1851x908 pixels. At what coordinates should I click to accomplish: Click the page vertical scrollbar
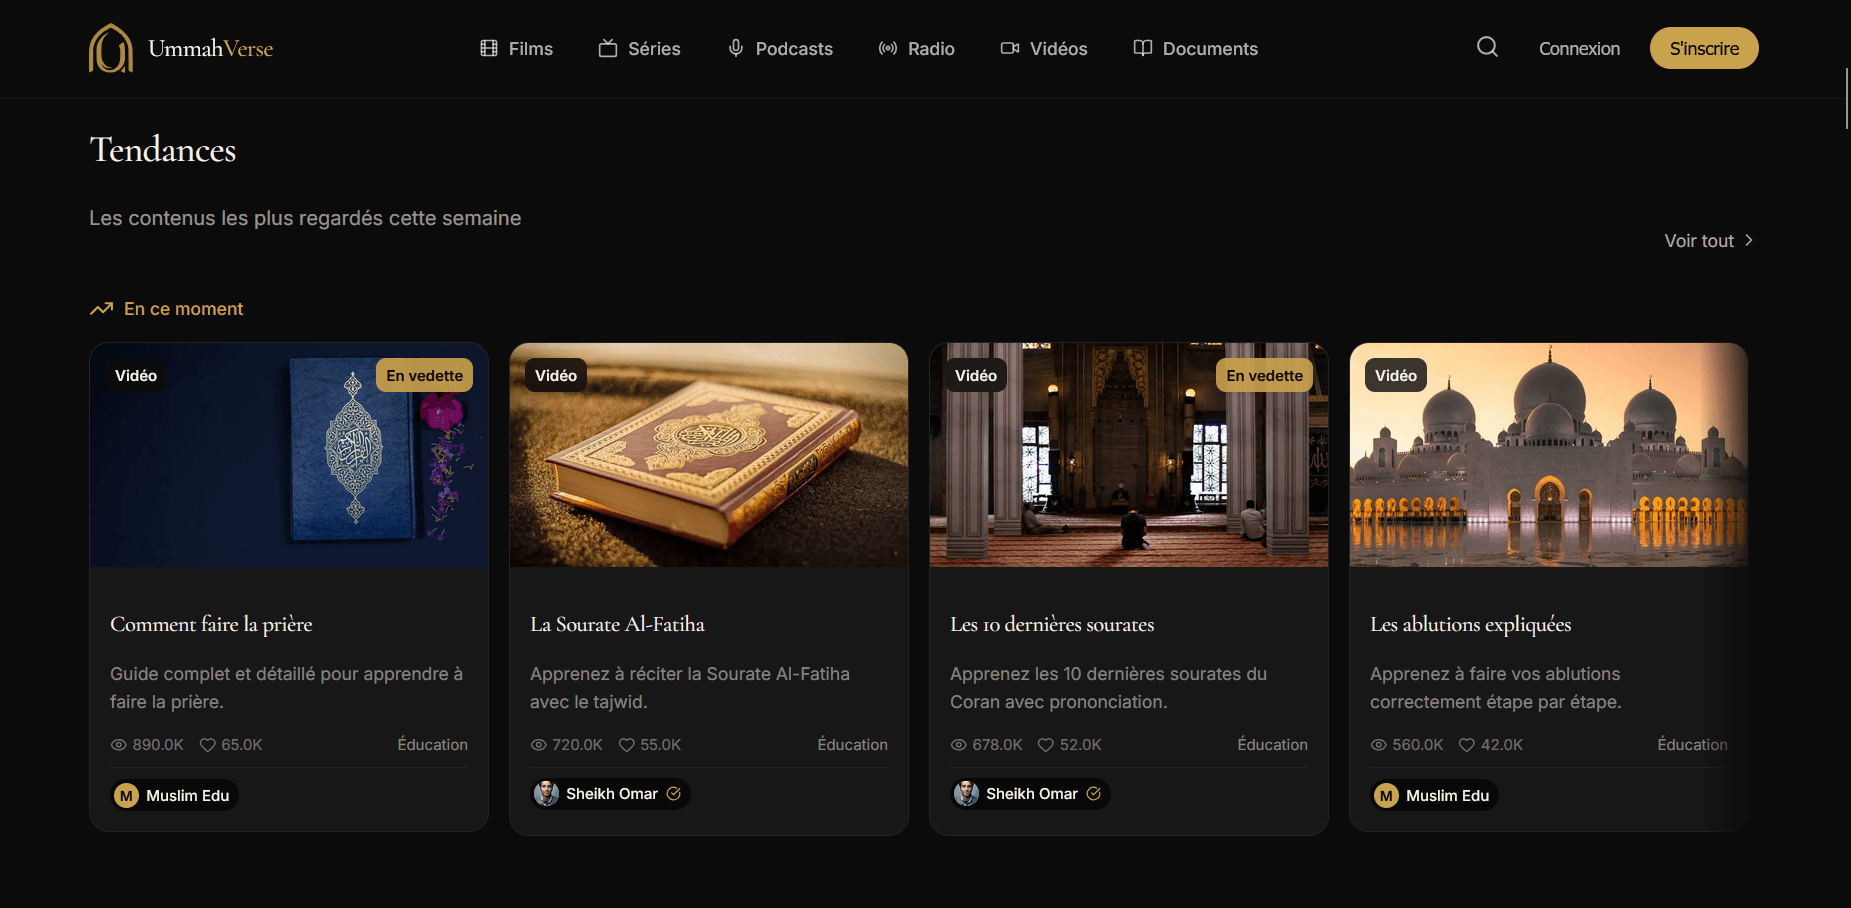pos(1846,98)
